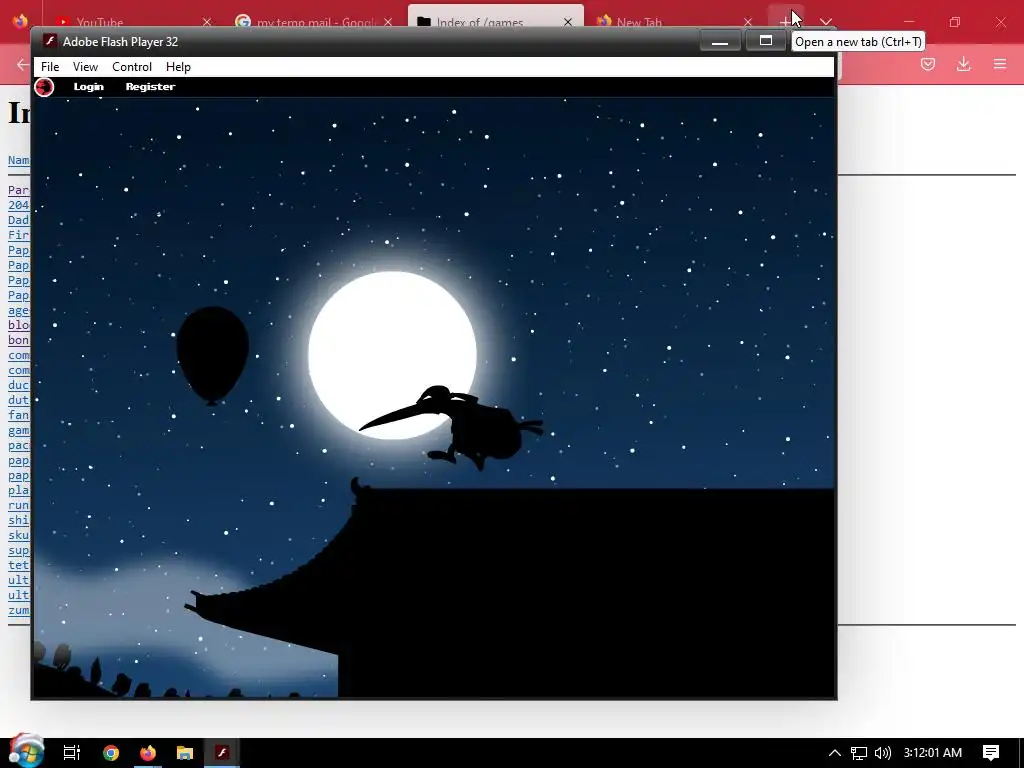1024x768 pixels.
Task: Switch to Firefox from the taskbar
Action: pyautogui.click(x=148, y=753)
